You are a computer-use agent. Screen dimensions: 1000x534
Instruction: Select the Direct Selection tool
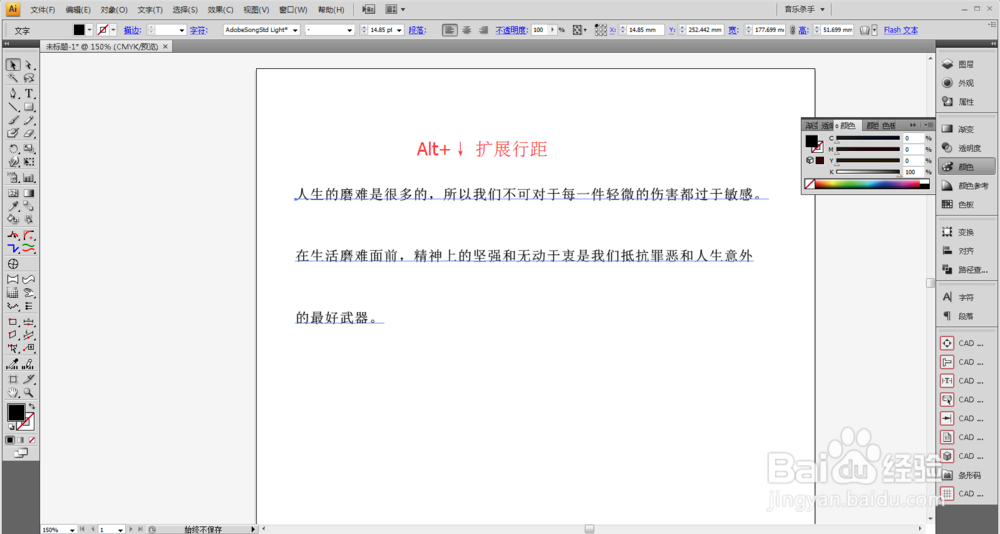click(x=29, y=65)
